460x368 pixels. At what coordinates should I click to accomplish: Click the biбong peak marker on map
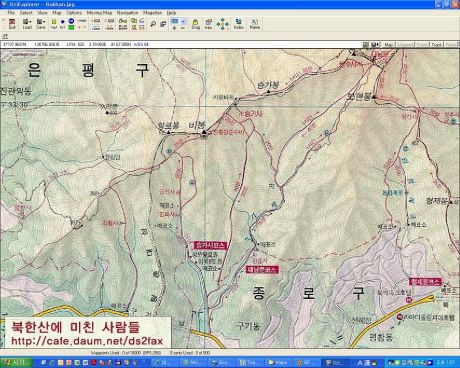(204, 132)
